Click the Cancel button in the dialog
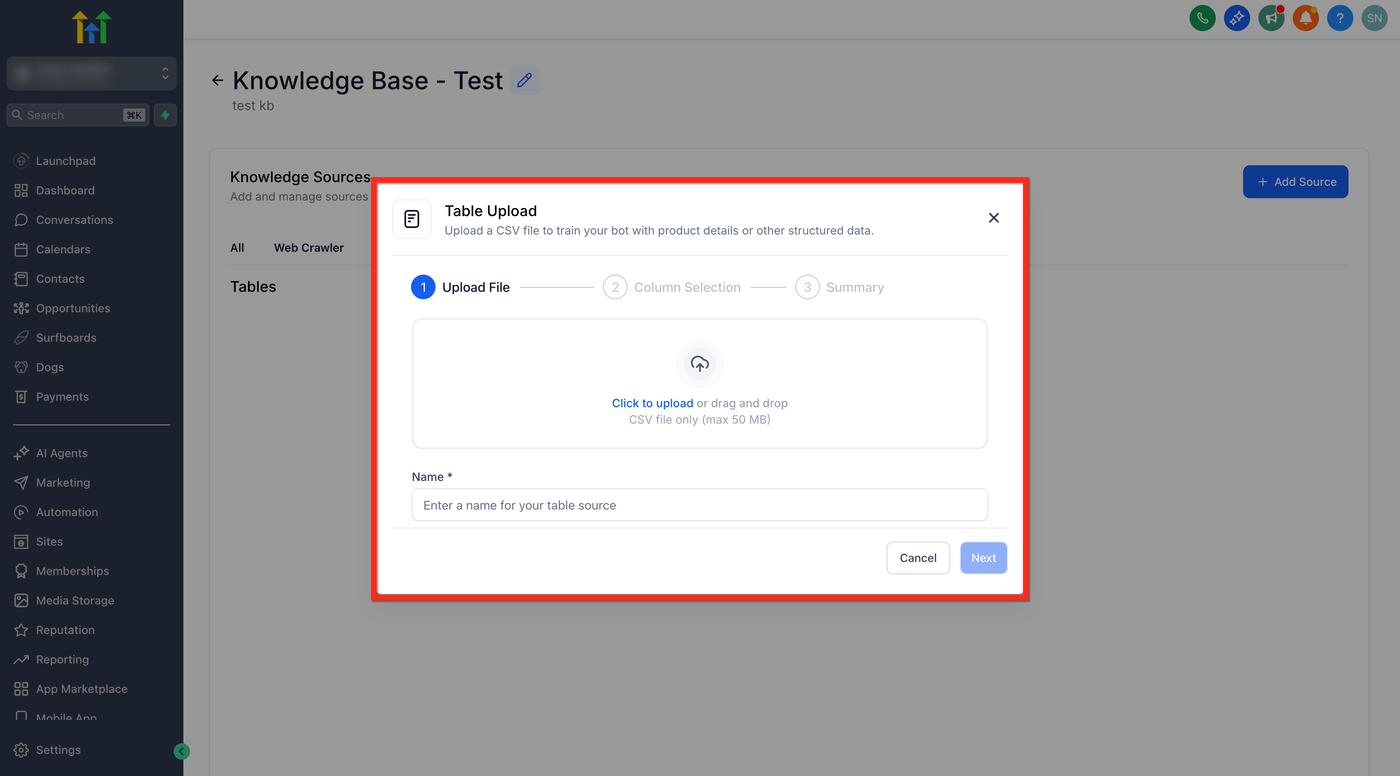 point(917,558)
